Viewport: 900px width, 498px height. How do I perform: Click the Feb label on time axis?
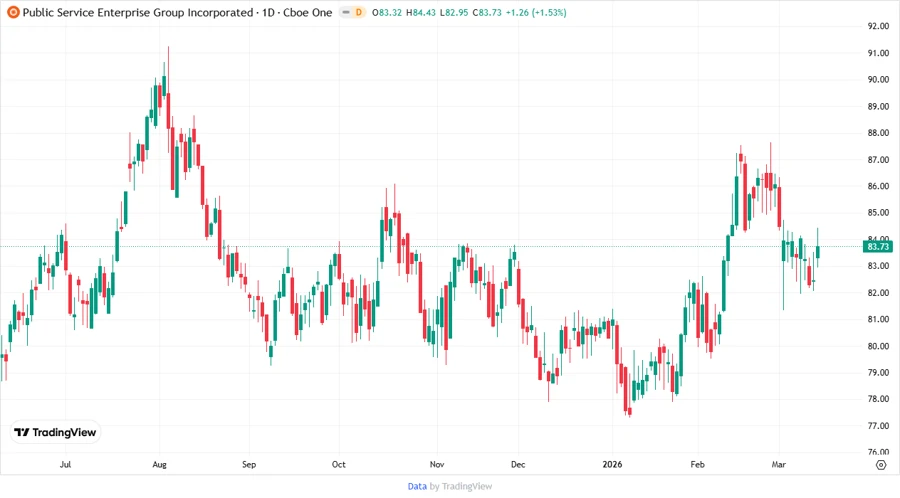point(697,464)
